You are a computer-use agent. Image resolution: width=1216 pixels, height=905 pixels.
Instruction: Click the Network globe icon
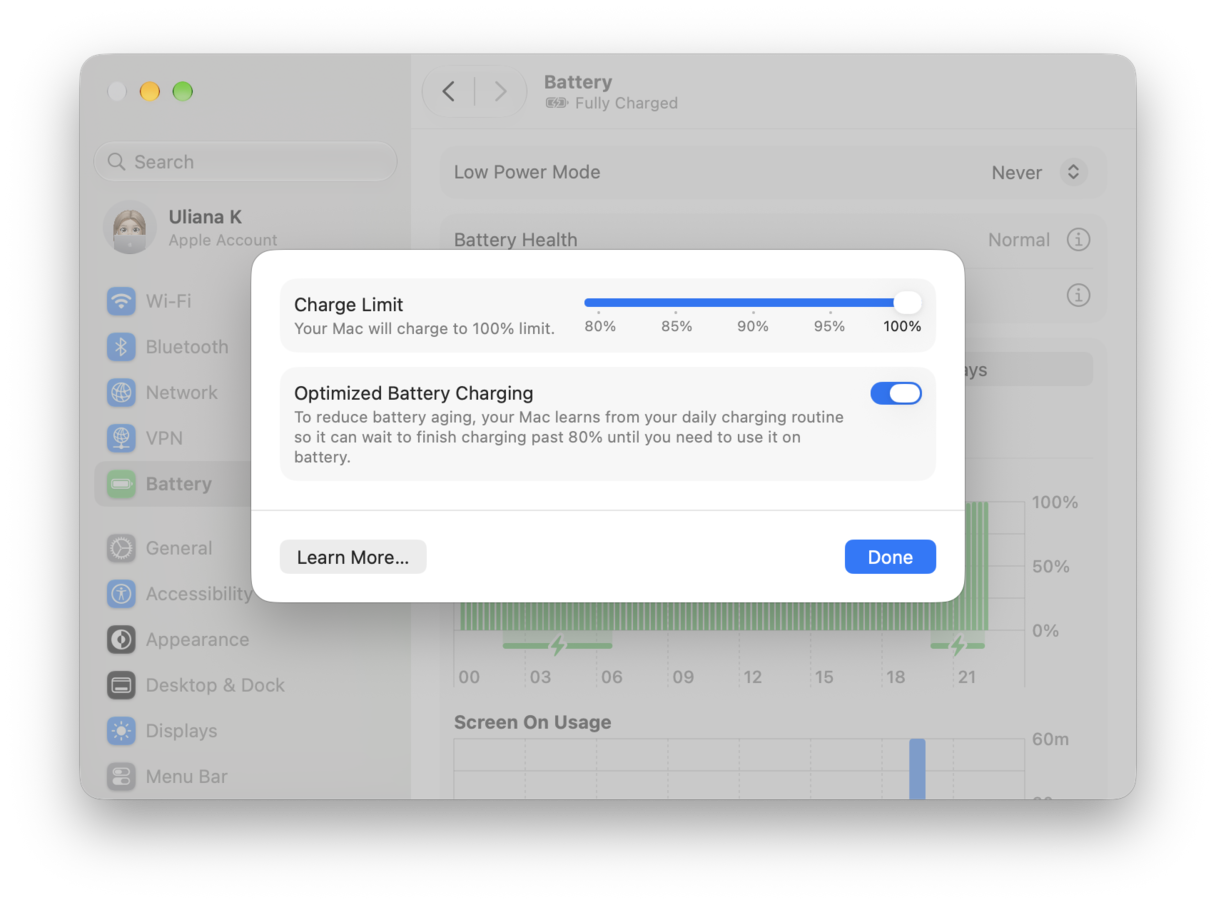(x=121, y=393)
